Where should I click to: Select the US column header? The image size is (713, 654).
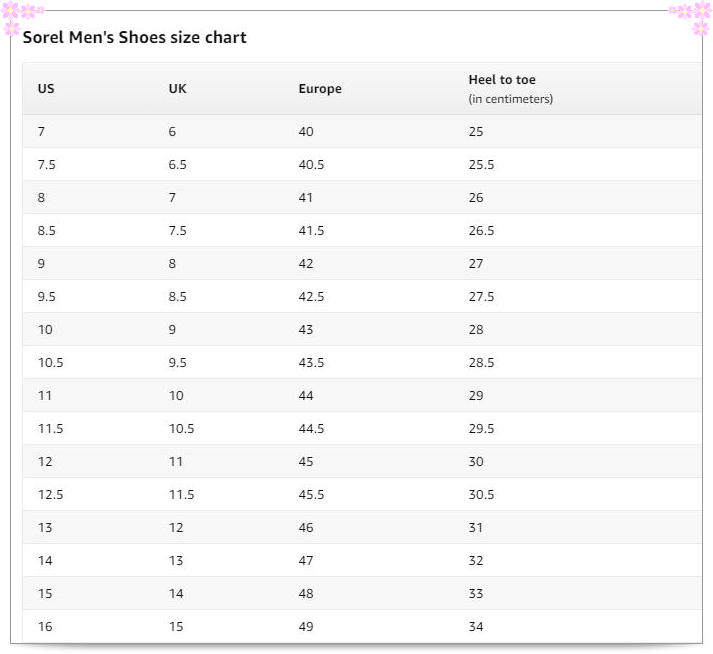[x=46, y=89]
